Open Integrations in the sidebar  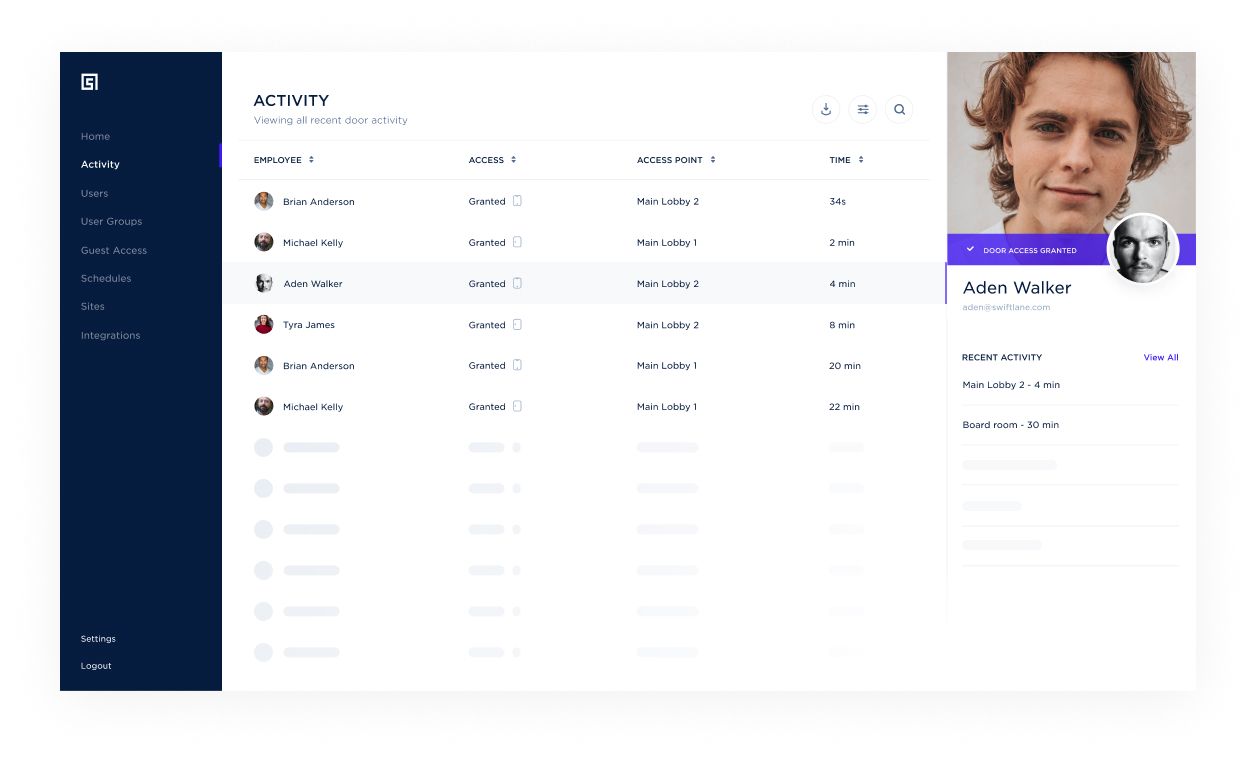click(111, 336)
